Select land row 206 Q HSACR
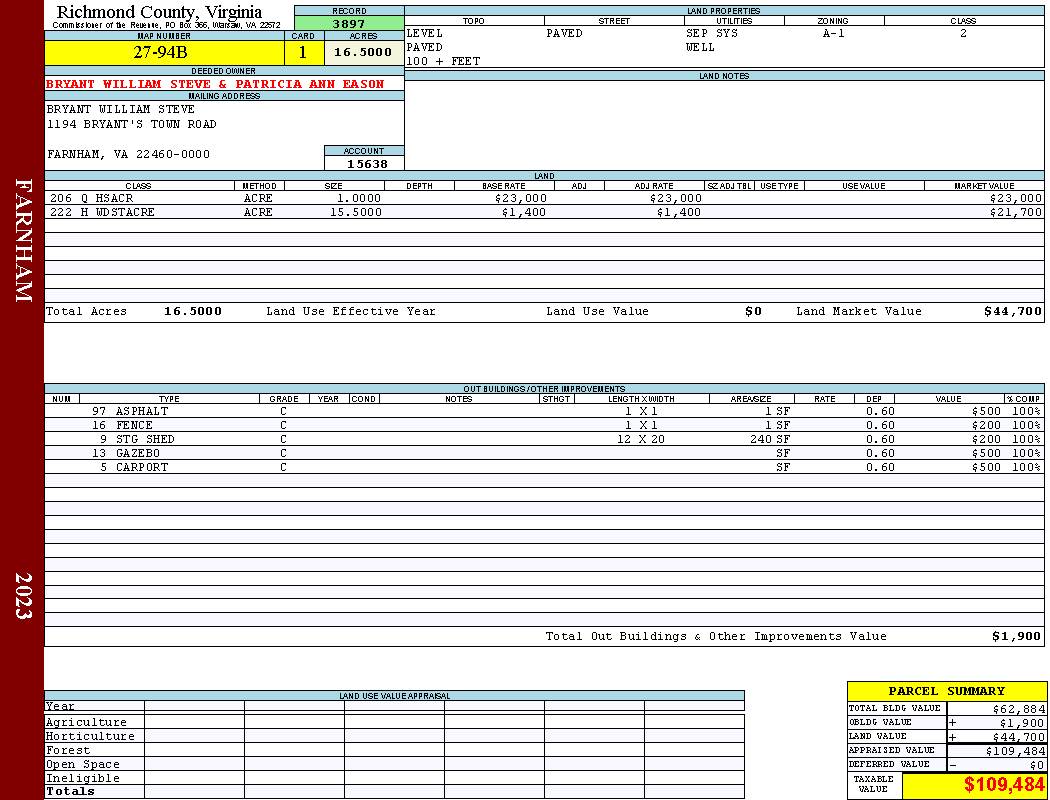 tap(544, 198)
